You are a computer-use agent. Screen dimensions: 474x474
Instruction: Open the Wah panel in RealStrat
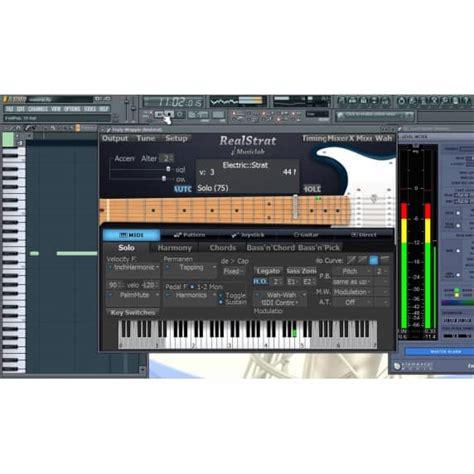pyautogui.click(x=384, y=138)
